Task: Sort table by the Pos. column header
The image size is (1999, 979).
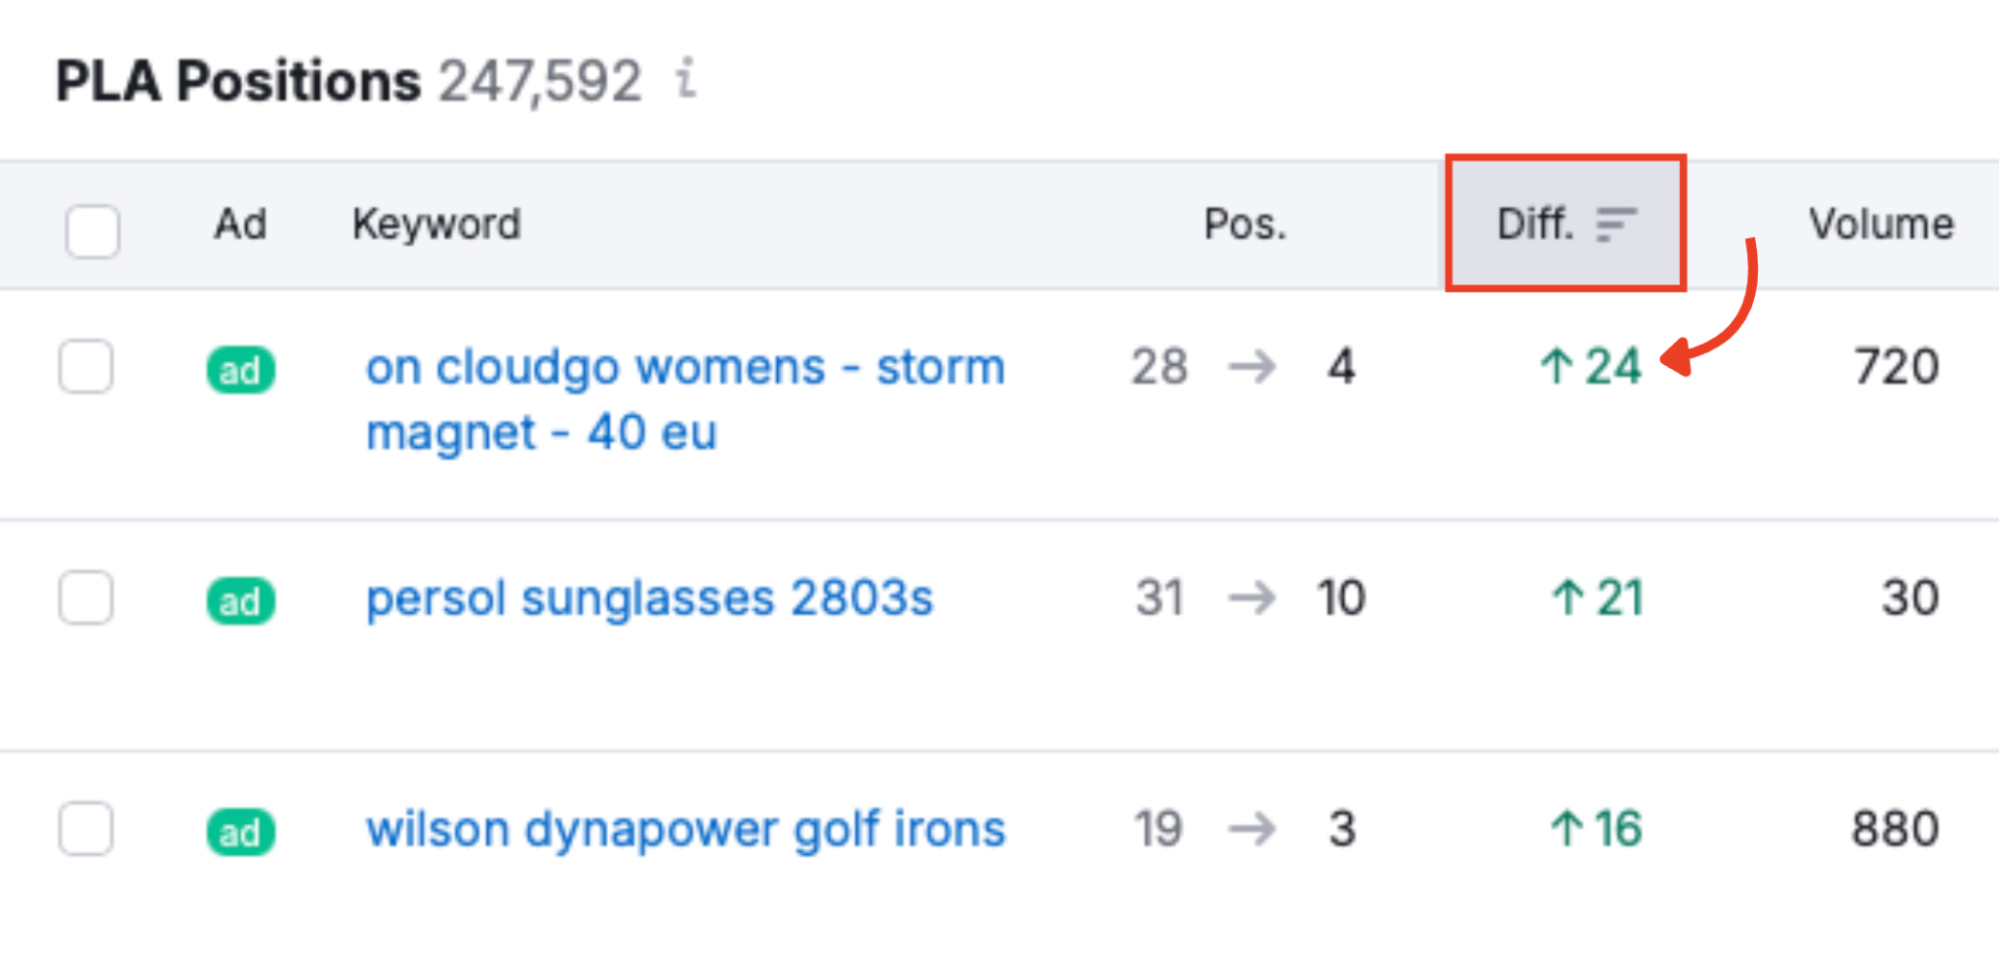Action: click(1244, 224)
